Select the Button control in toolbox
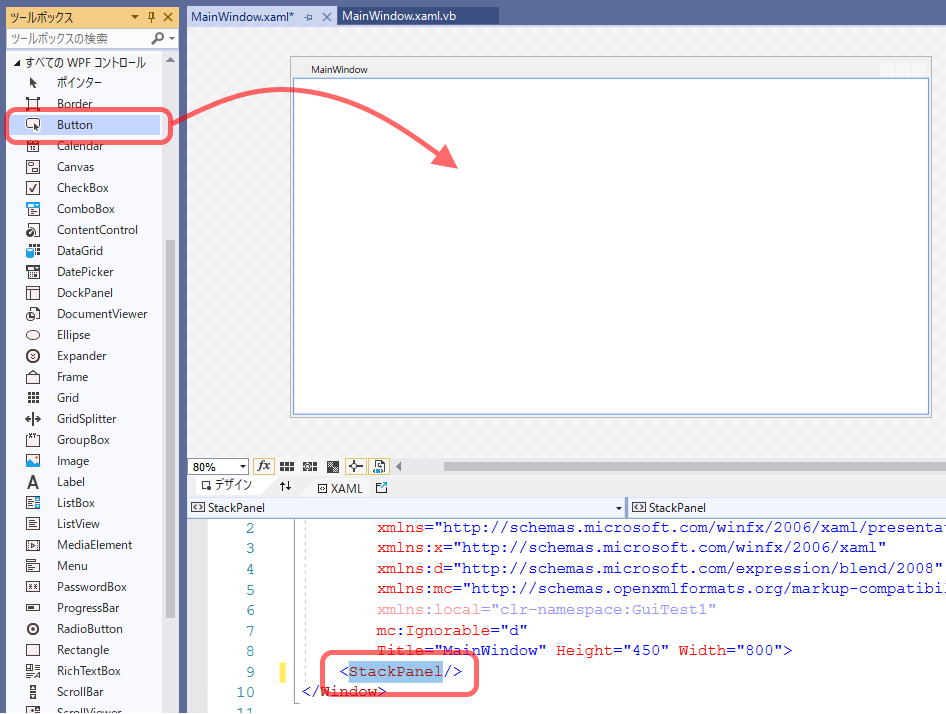The height and width of the screenshot is (714, 946). [x=84, y=125]
